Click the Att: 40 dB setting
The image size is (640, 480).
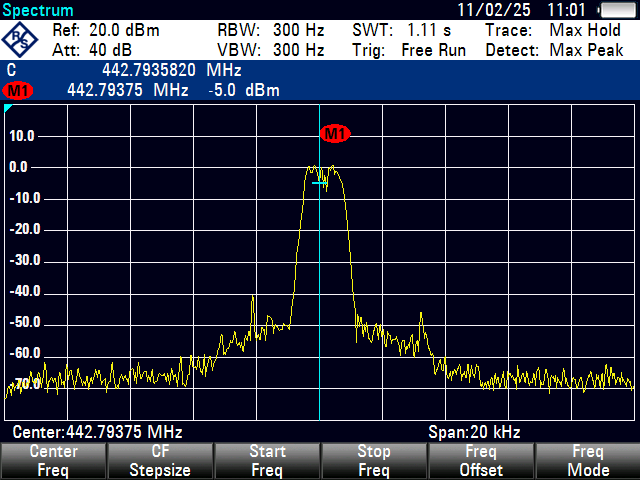click(x=92, y=50)
